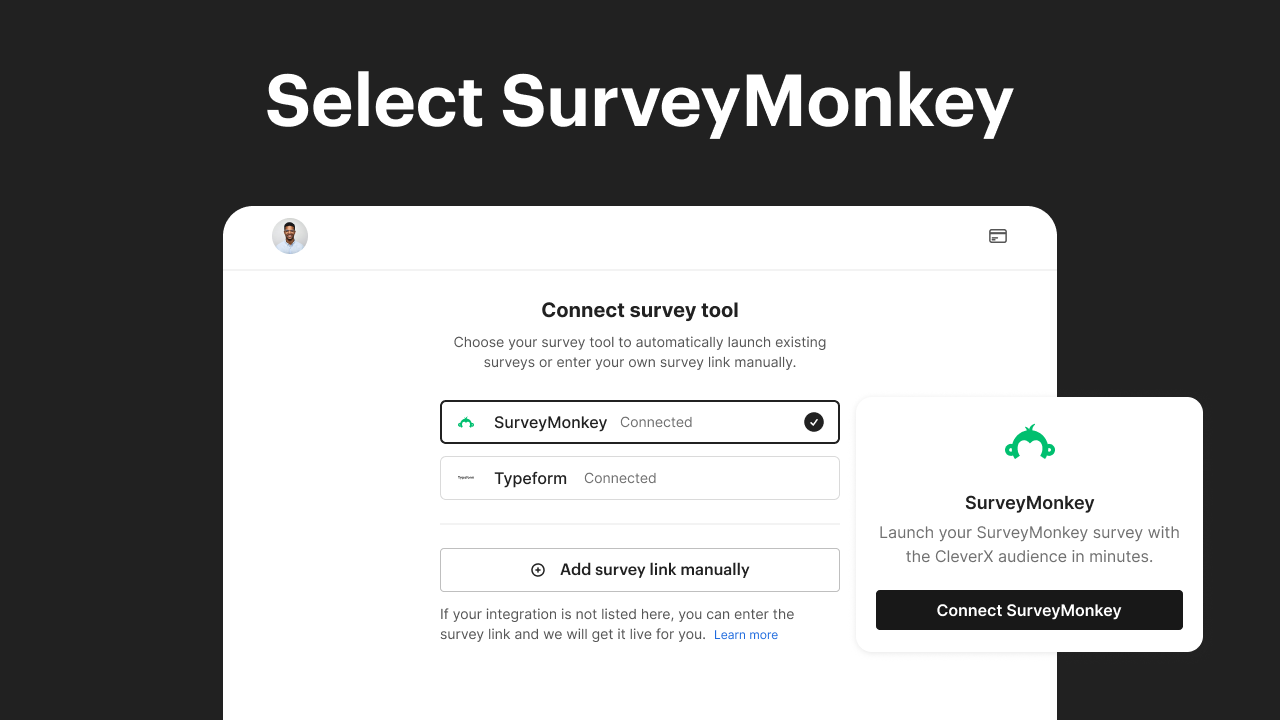The width and height of the screenshot is (1280, 720).
Task: Open the Learn more link
Action: coord(745,634)
